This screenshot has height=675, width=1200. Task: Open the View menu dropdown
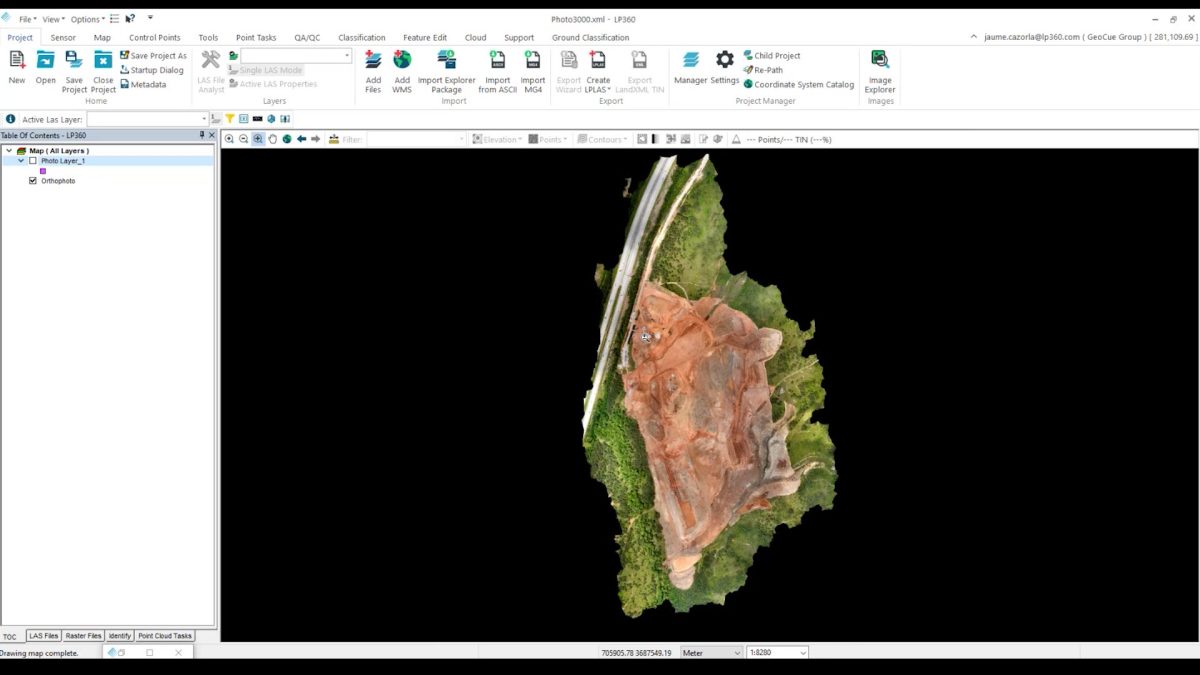click(x=53, y=19)
